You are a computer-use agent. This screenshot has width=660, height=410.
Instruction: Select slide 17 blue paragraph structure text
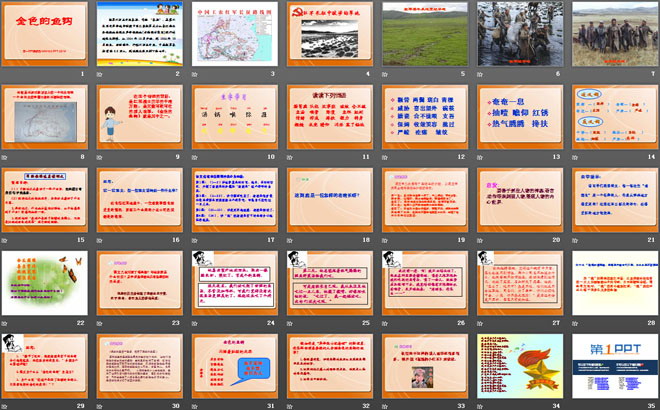[235, 200]
